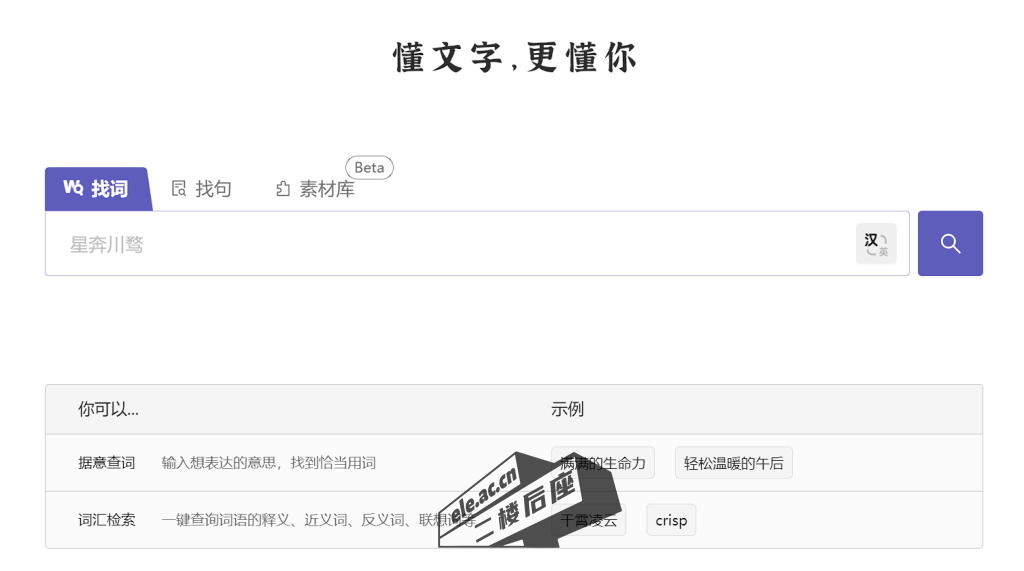Click the 据意查词 row label
The width and height of the screenshot is (1024, 571).
[x=106, y=463]
